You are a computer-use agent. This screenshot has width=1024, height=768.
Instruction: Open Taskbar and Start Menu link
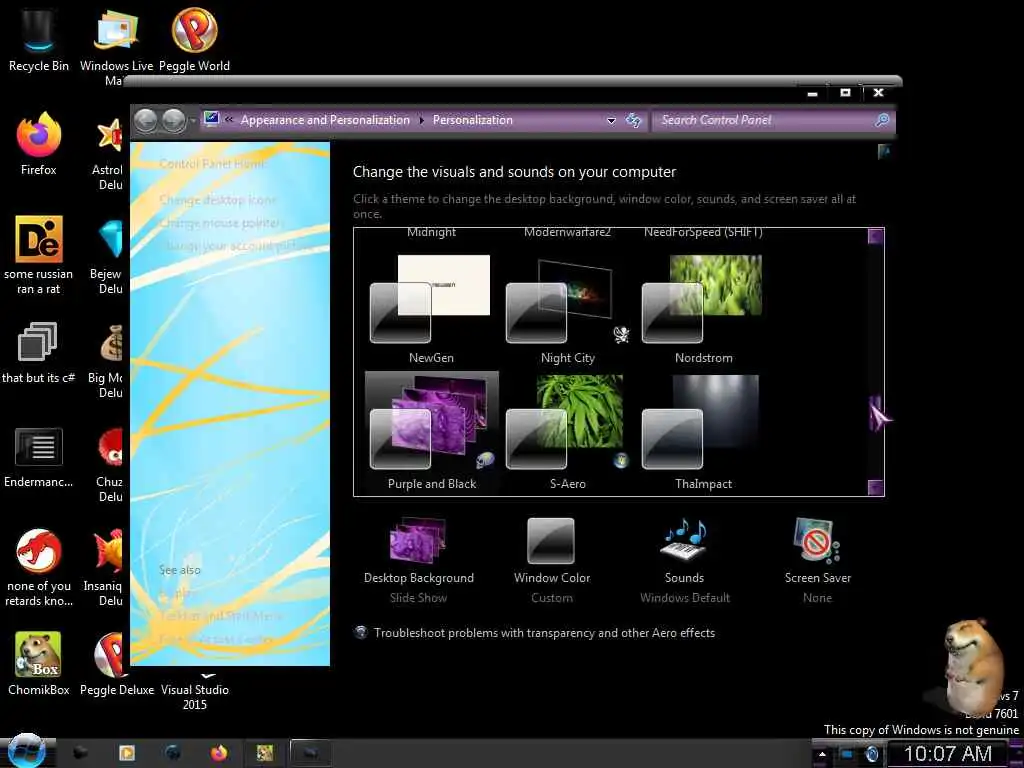(220, 616)
